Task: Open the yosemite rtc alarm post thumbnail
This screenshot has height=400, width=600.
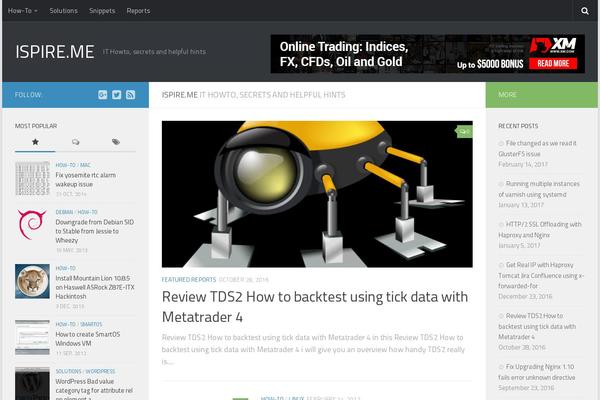Action: pos(33,178)
